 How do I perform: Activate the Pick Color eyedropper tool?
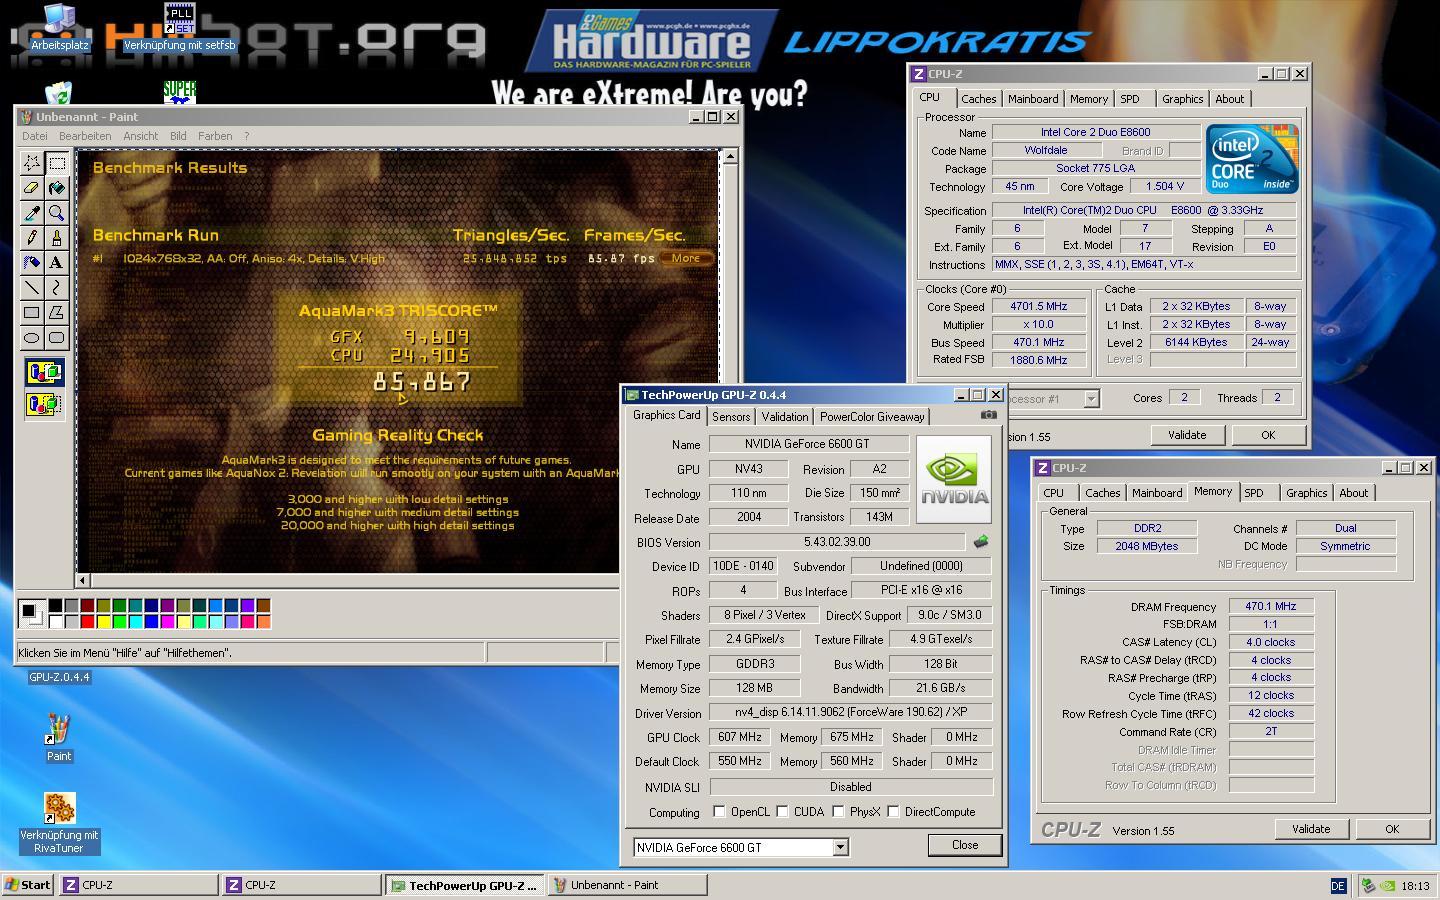click(32, 213)
